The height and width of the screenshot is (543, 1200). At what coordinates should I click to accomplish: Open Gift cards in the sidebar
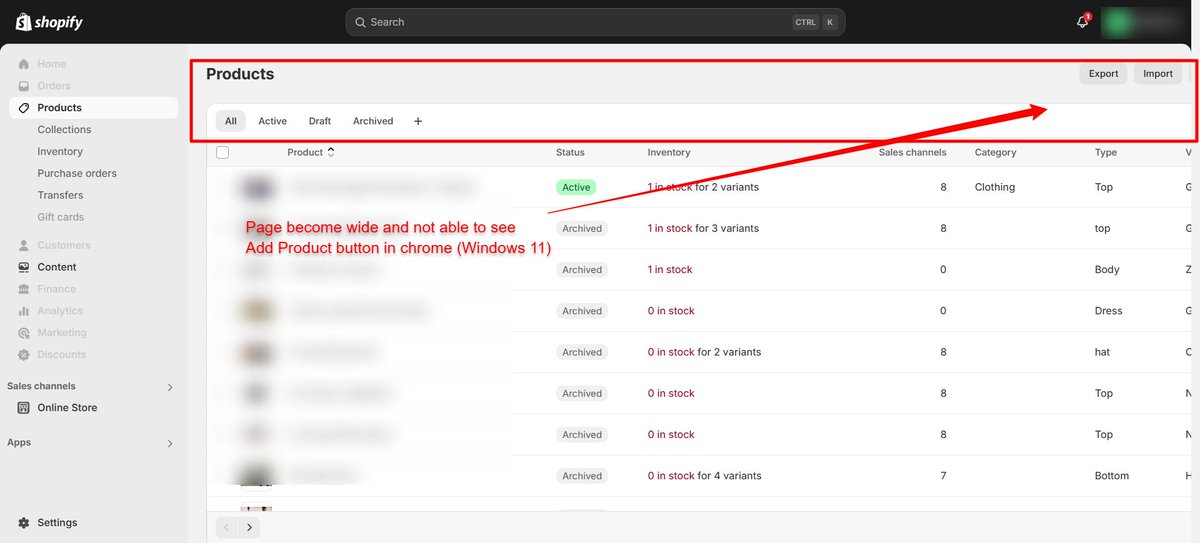click(61, 217)
